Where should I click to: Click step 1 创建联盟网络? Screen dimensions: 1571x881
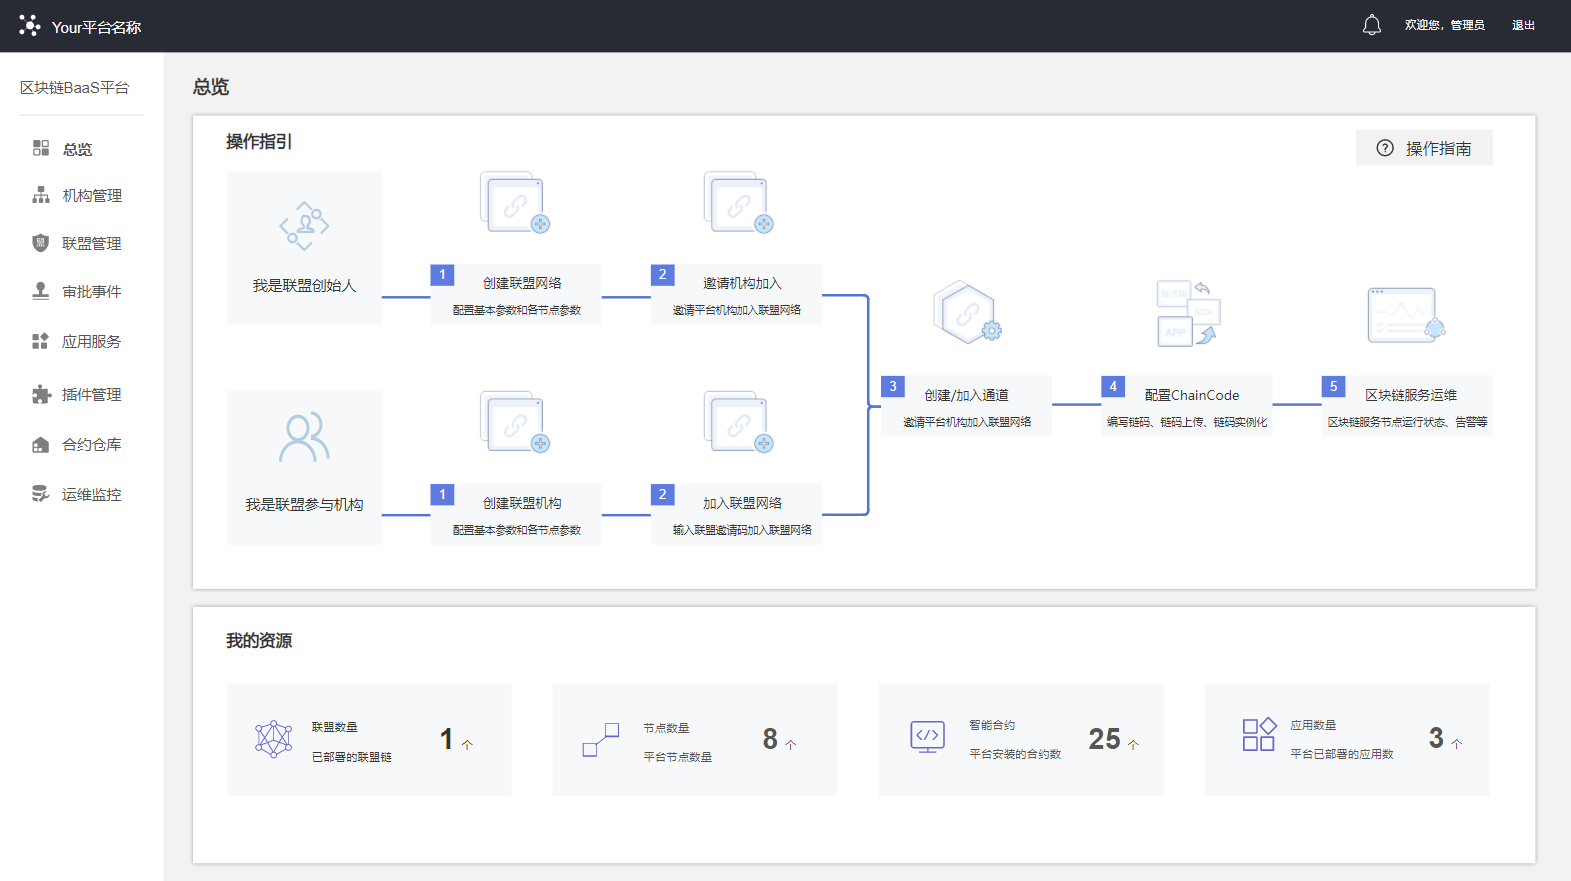(x=516, y=295)
